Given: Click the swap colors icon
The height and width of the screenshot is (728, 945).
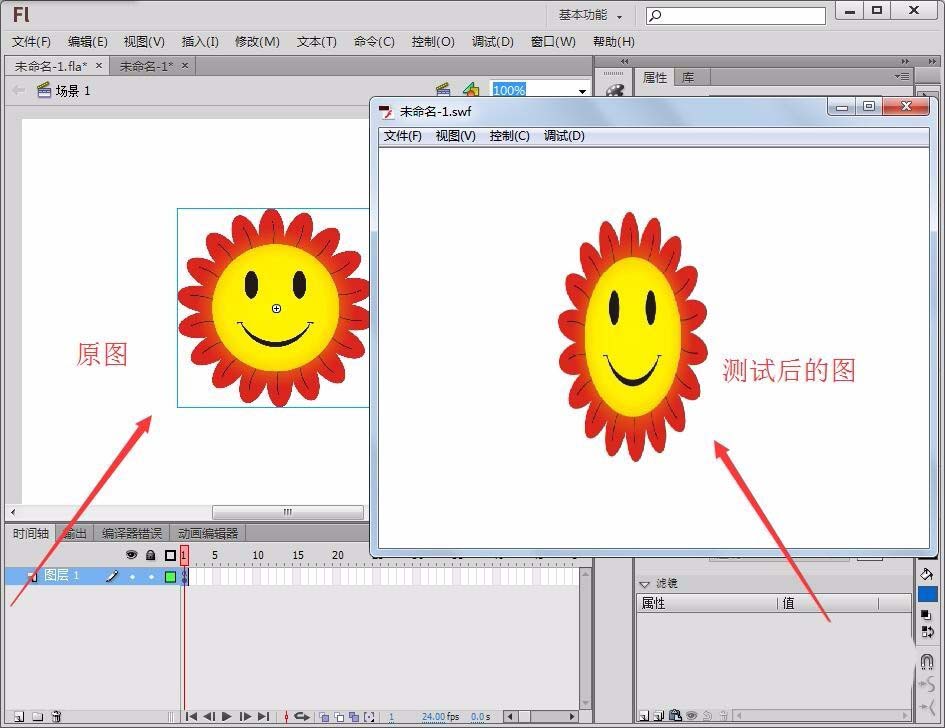Looking at the screenshot, I should pyautogui.click(x=928, y=632).
